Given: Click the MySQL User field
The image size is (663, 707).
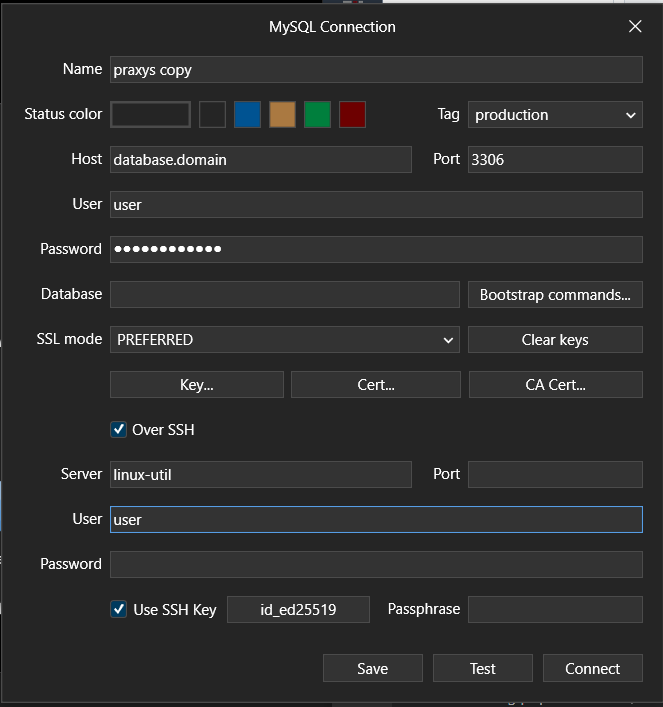Looking at the screenshot, I should [376, 204].
